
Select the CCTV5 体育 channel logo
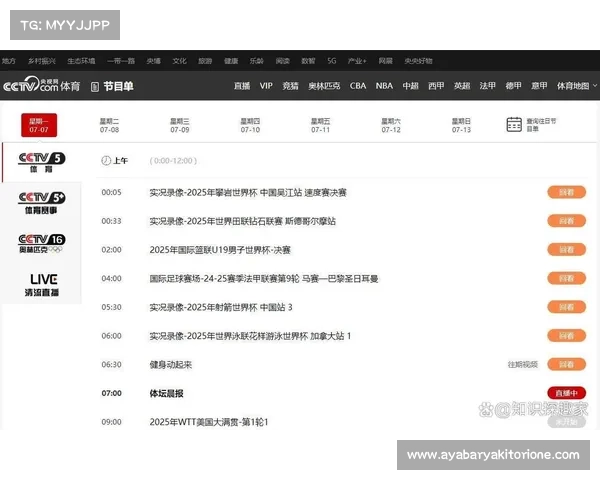[42, 162]
